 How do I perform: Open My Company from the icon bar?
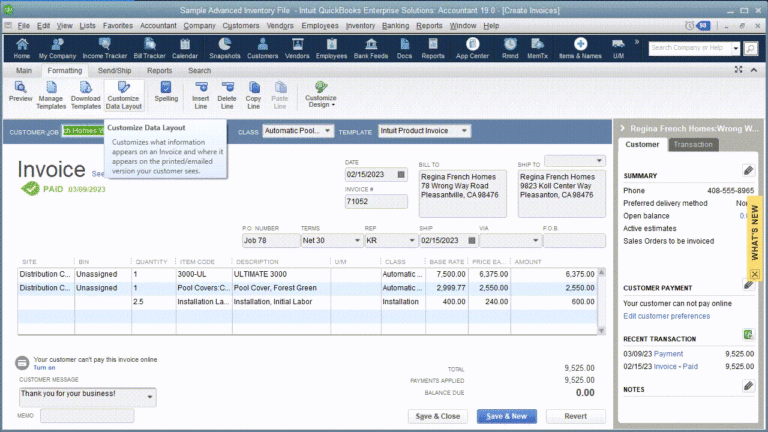(x=57, y=48)
